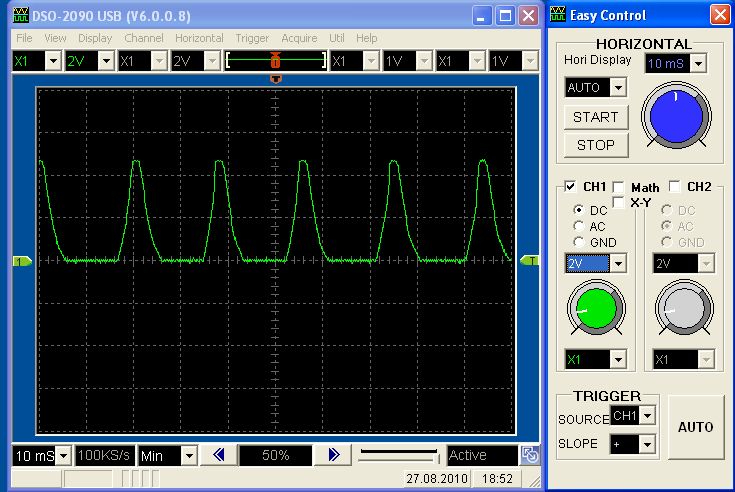Click the orange trigger position marker

click(x=276, y=78)
